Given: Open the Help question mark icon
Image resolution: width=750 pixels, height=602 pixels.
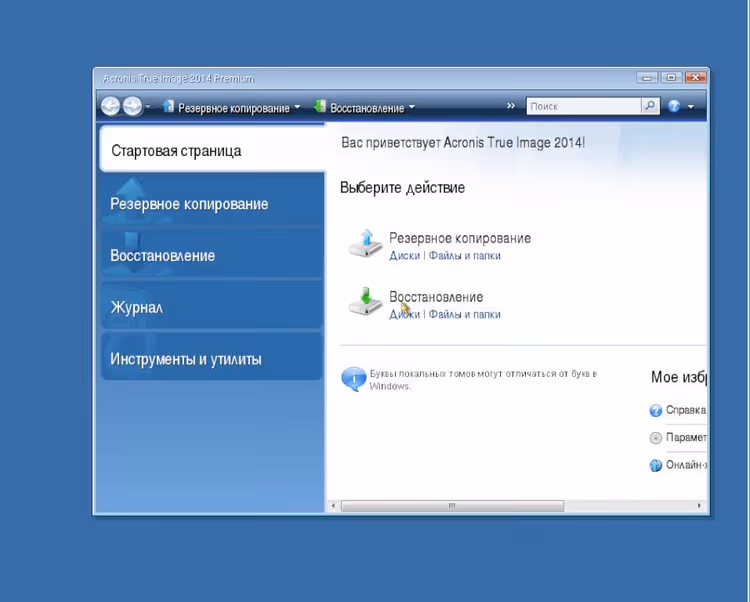Looking at the screenshot, I should tap(674, 106).
